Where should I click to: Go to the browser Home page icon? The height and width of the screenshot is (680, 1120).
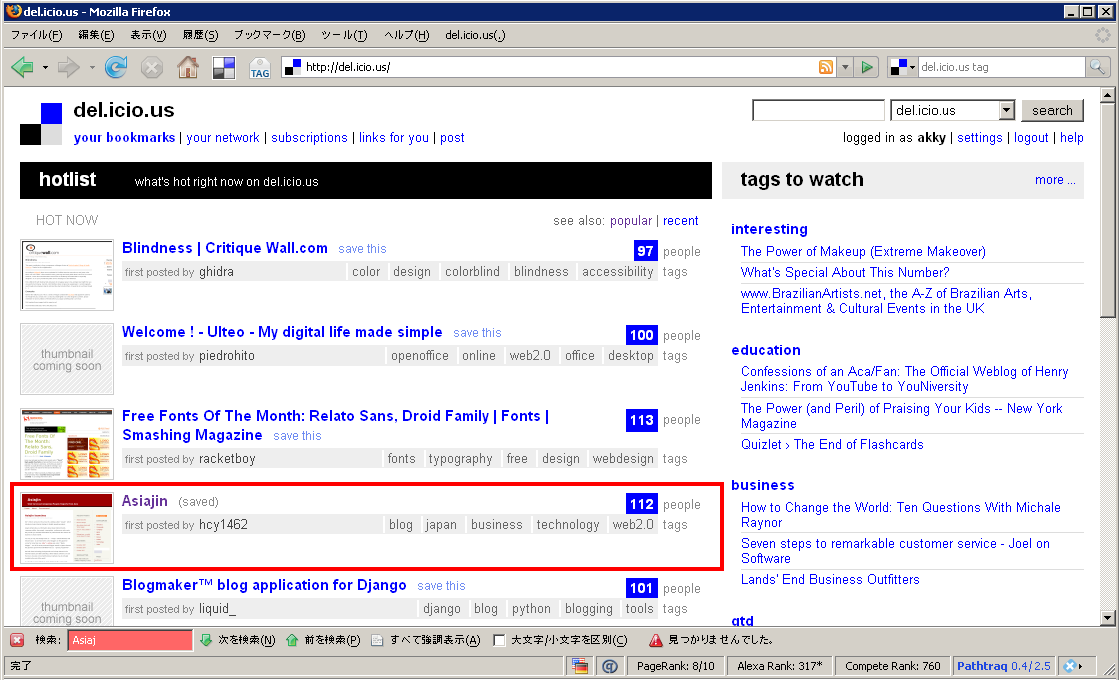[x=187, y=67]
